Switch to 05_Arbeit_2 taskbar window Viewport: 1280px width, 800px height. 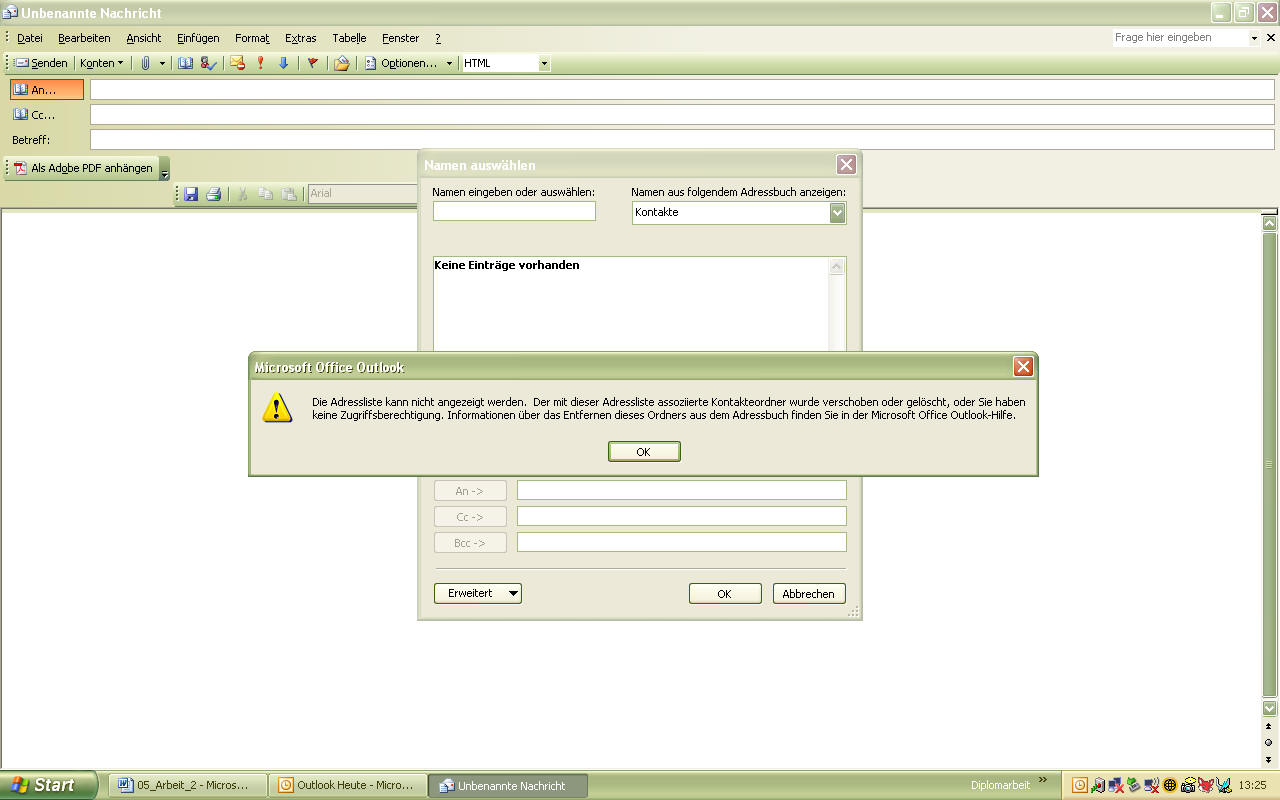(188, 785)
